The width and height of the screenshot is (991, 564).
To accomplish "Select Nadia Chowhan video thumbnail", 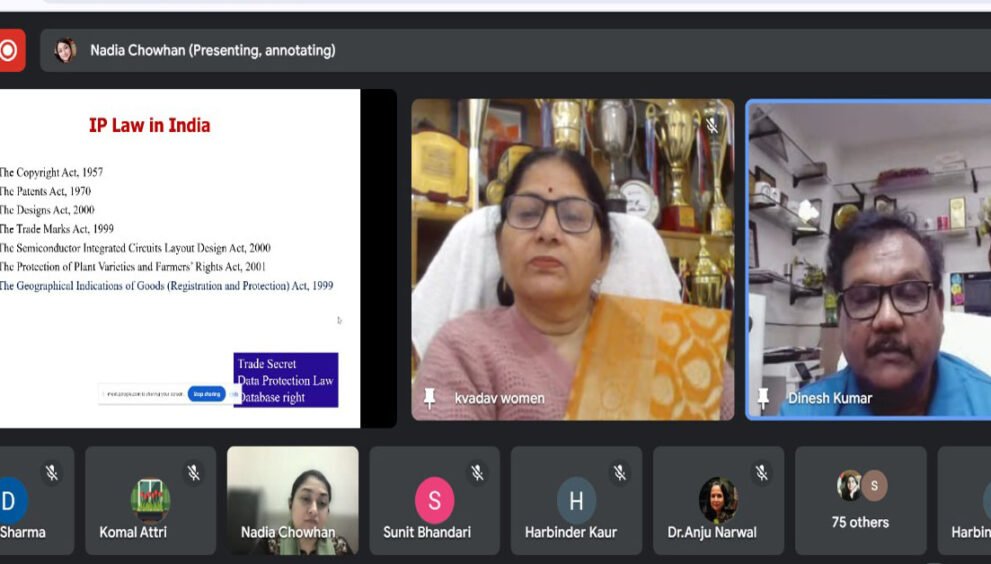I will point(293,500).
